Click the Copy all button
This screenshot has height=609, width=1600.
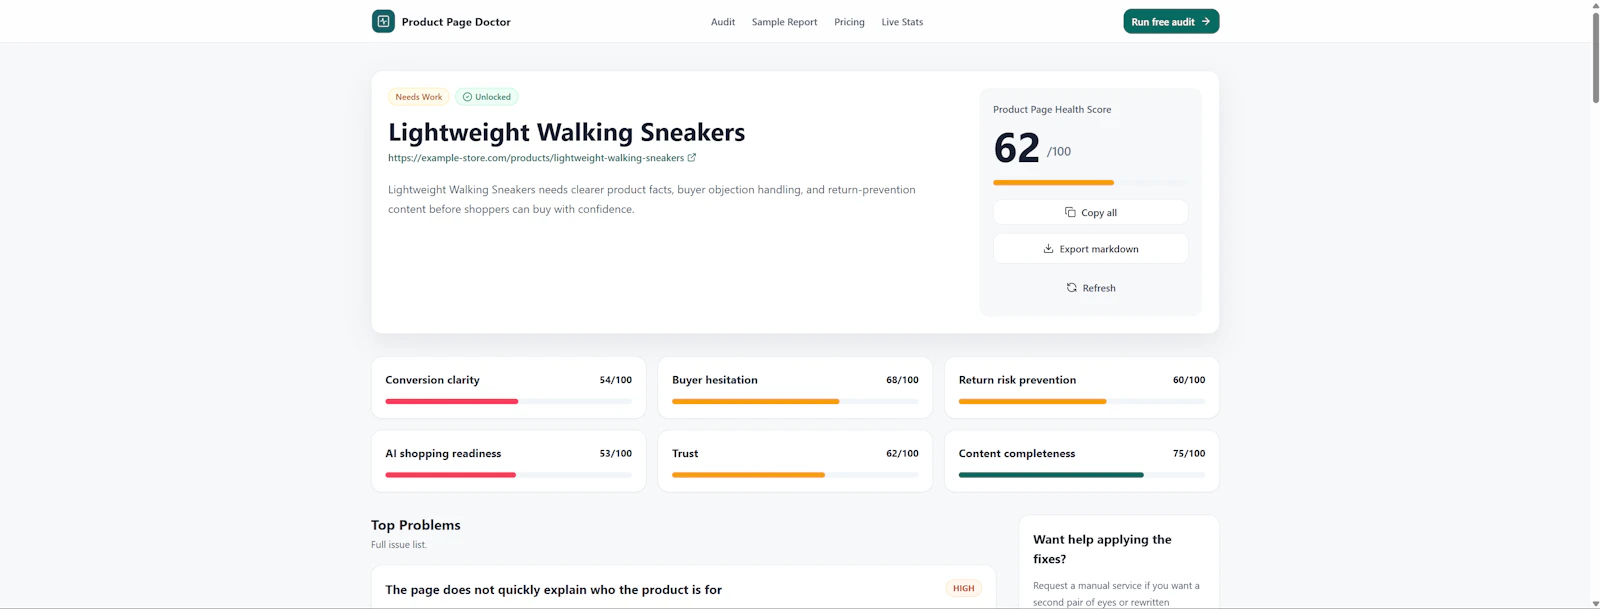tap(1090, 212)
